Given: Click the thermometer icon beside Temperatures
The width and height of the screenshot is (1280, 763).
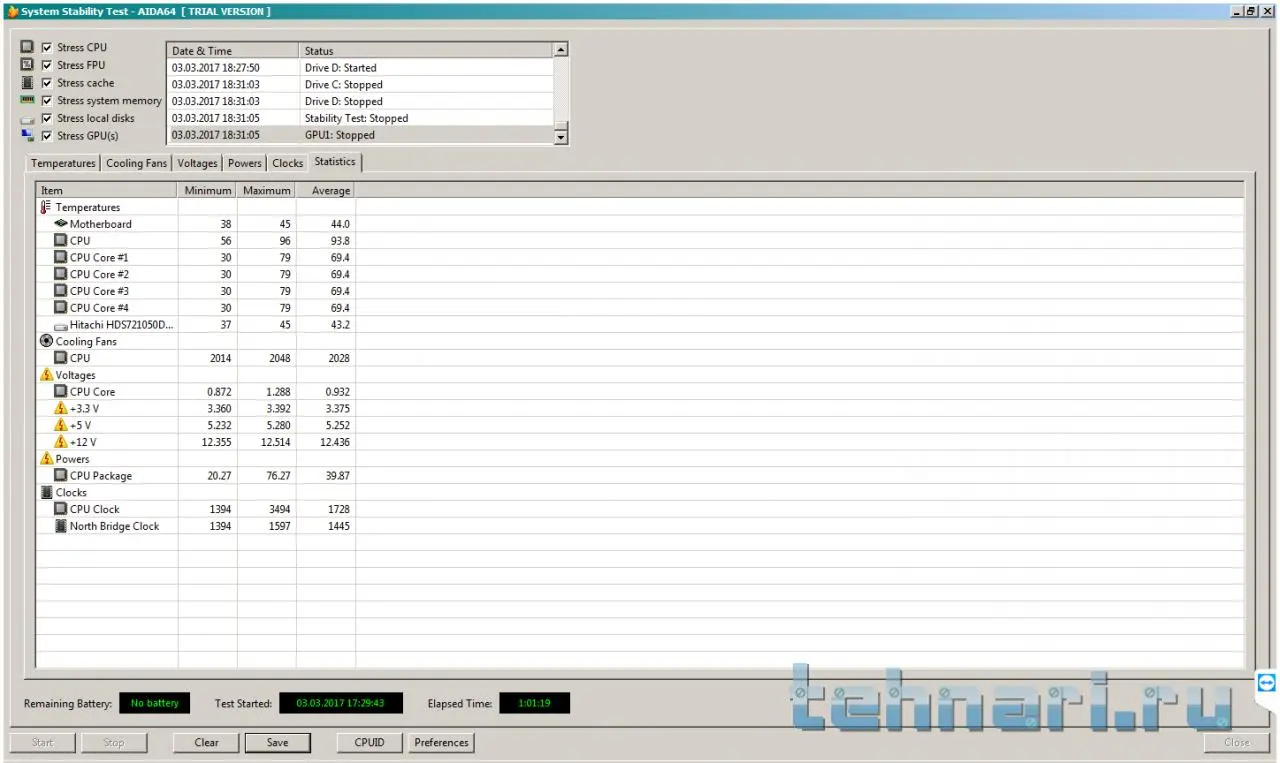Looking at the screenshot, I should click(46, 207).
